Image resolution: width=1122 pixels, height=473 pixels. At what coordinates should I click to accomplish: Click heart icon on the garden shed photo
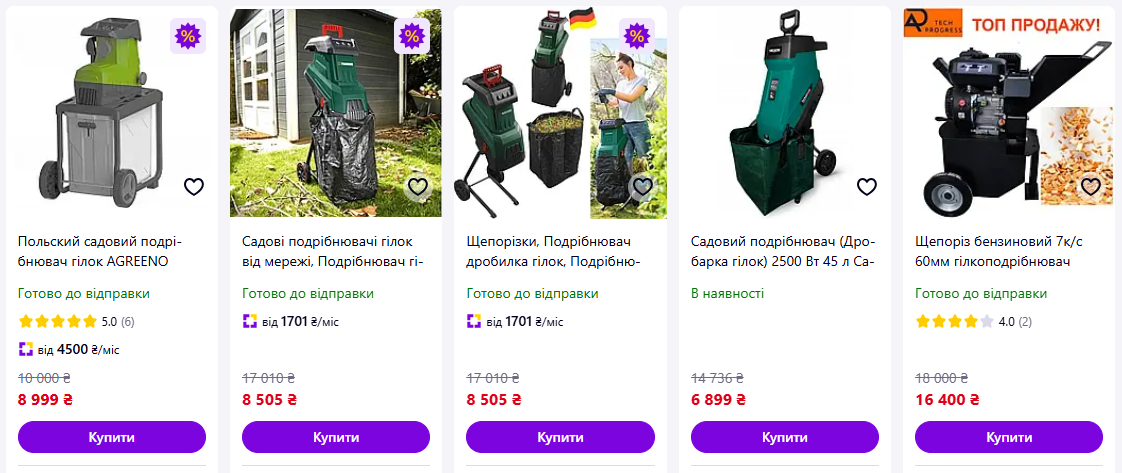point(418,187)
